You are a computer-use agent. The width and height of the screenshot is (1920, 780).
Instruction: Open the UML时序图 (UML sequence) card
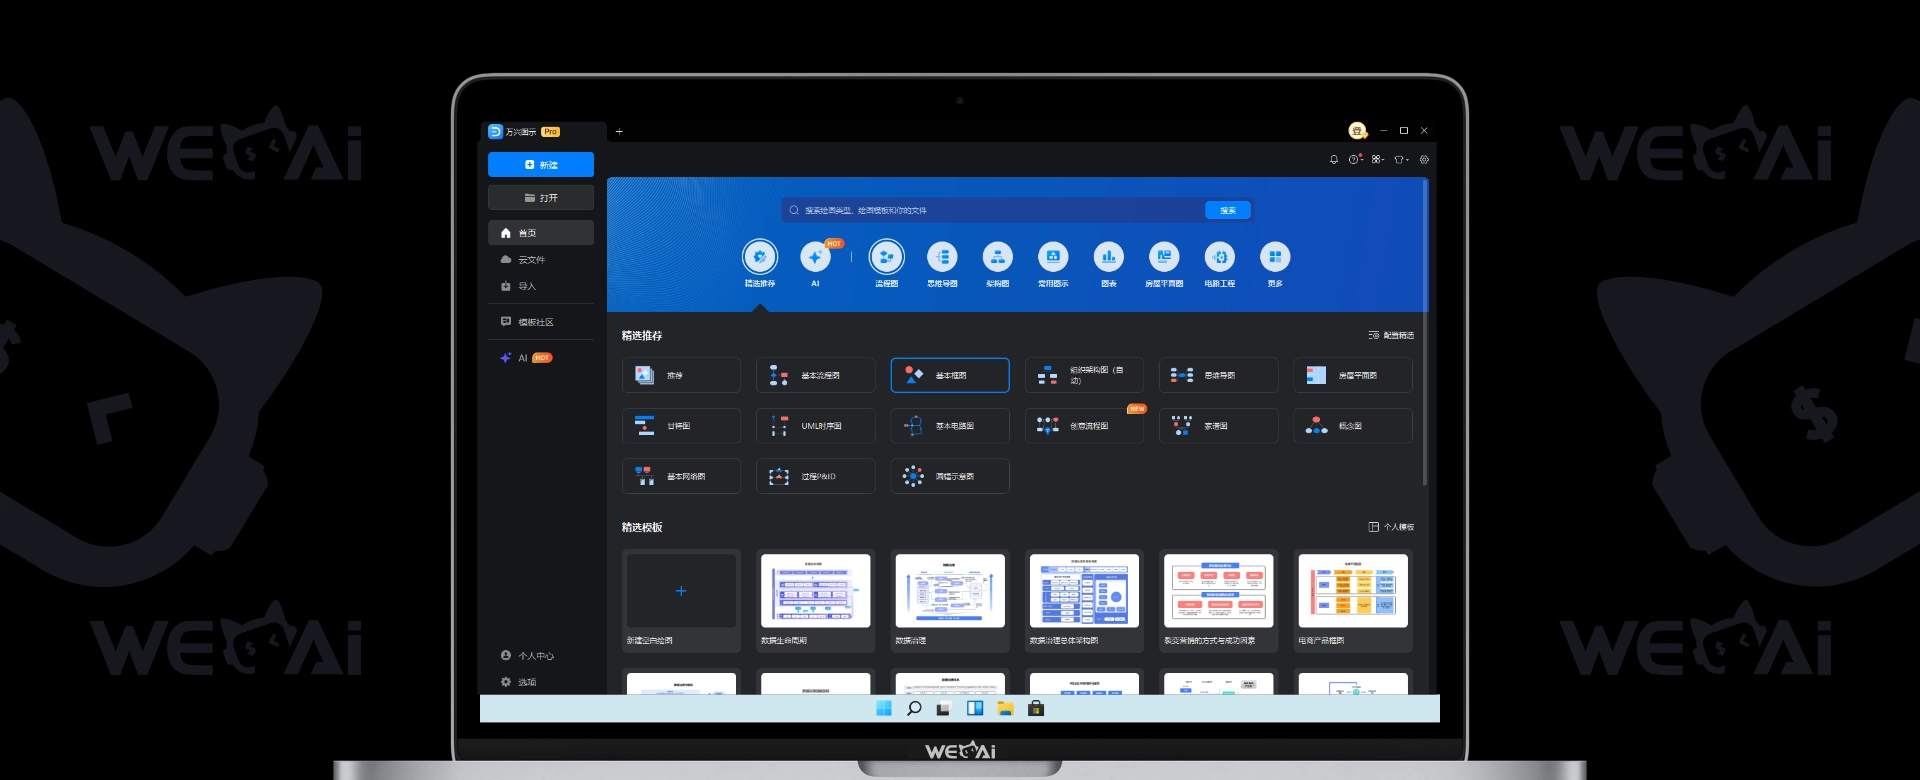815,426
